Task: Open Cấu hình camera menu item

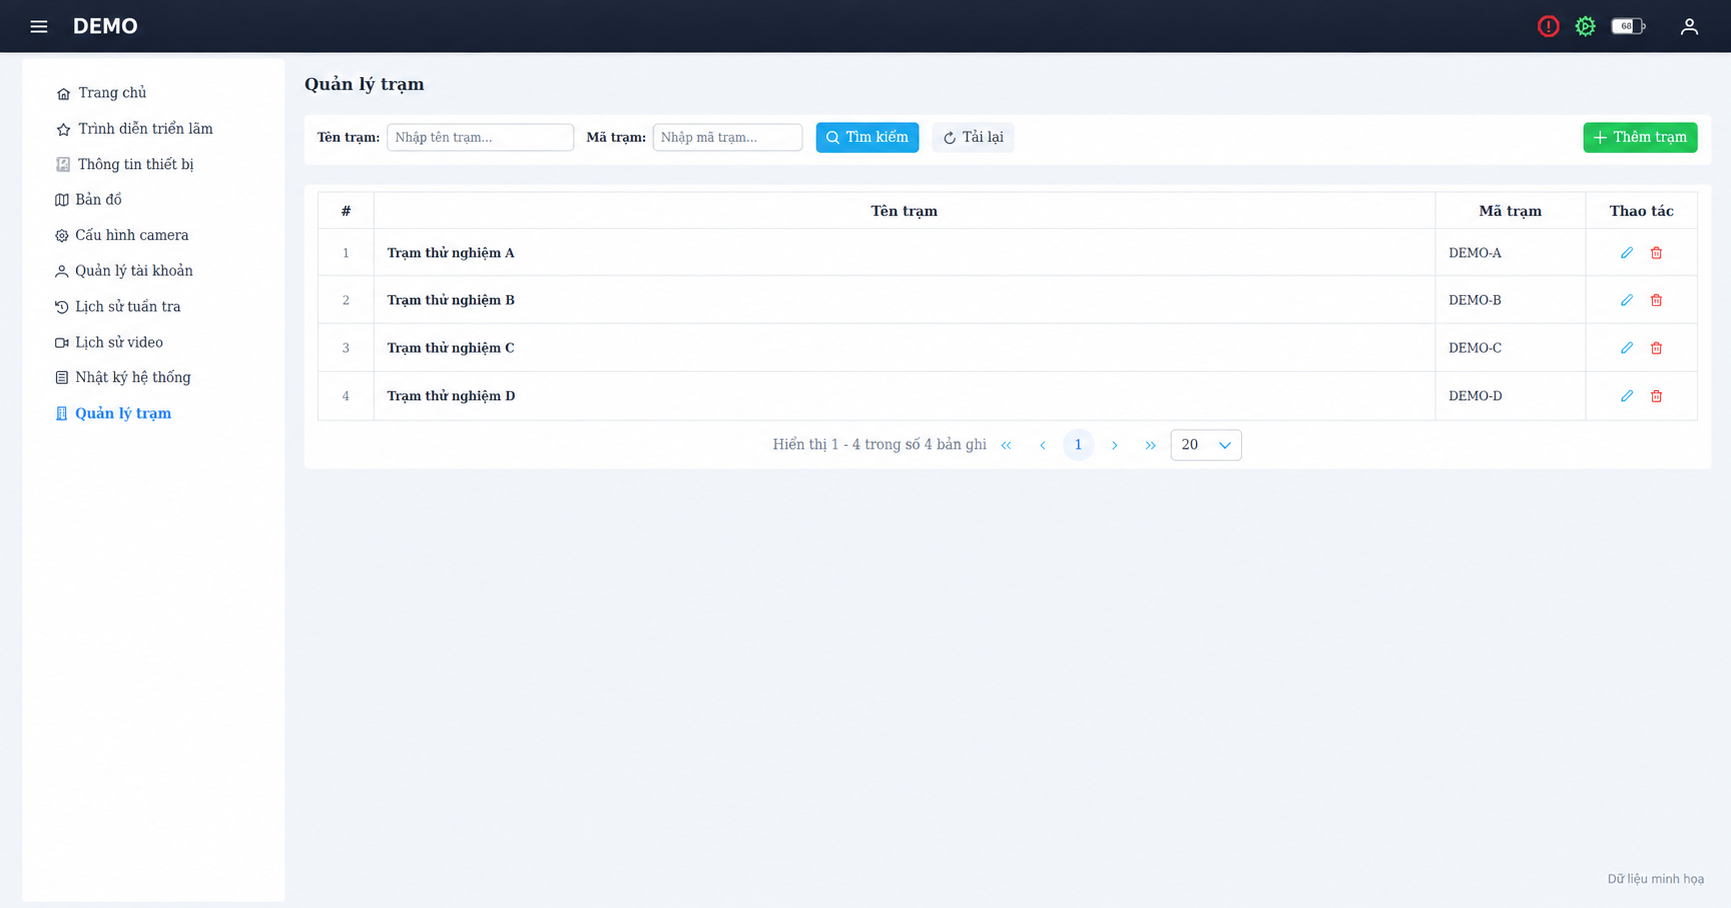Action: coord(122,235)
